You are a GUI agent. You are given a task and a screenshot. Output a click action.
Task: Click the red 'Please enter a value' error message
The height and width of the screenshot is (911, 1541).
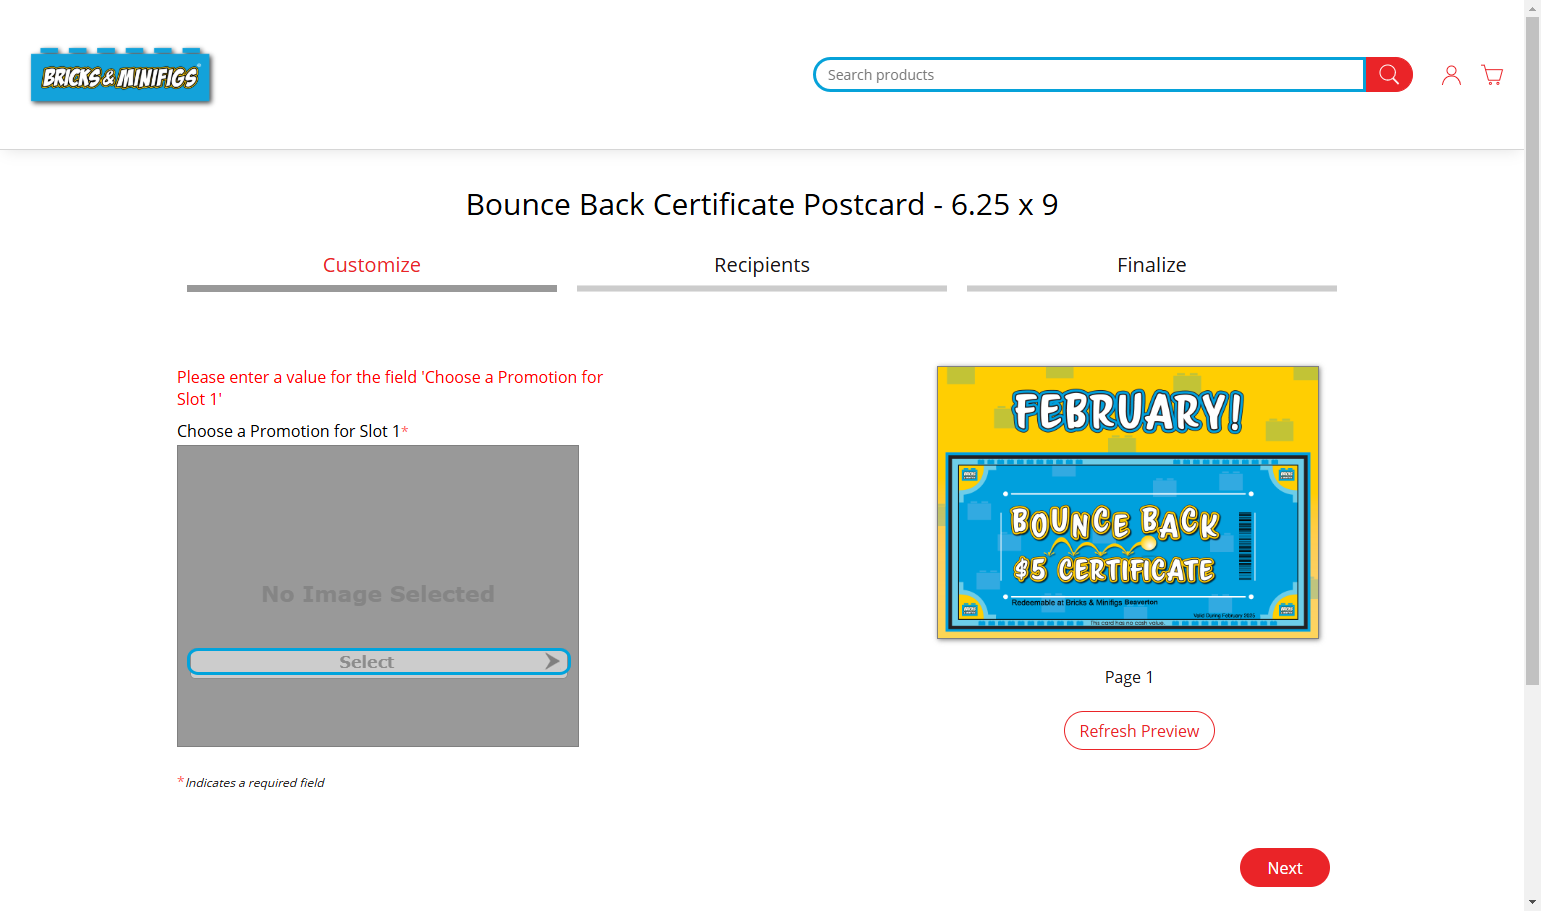390,388
